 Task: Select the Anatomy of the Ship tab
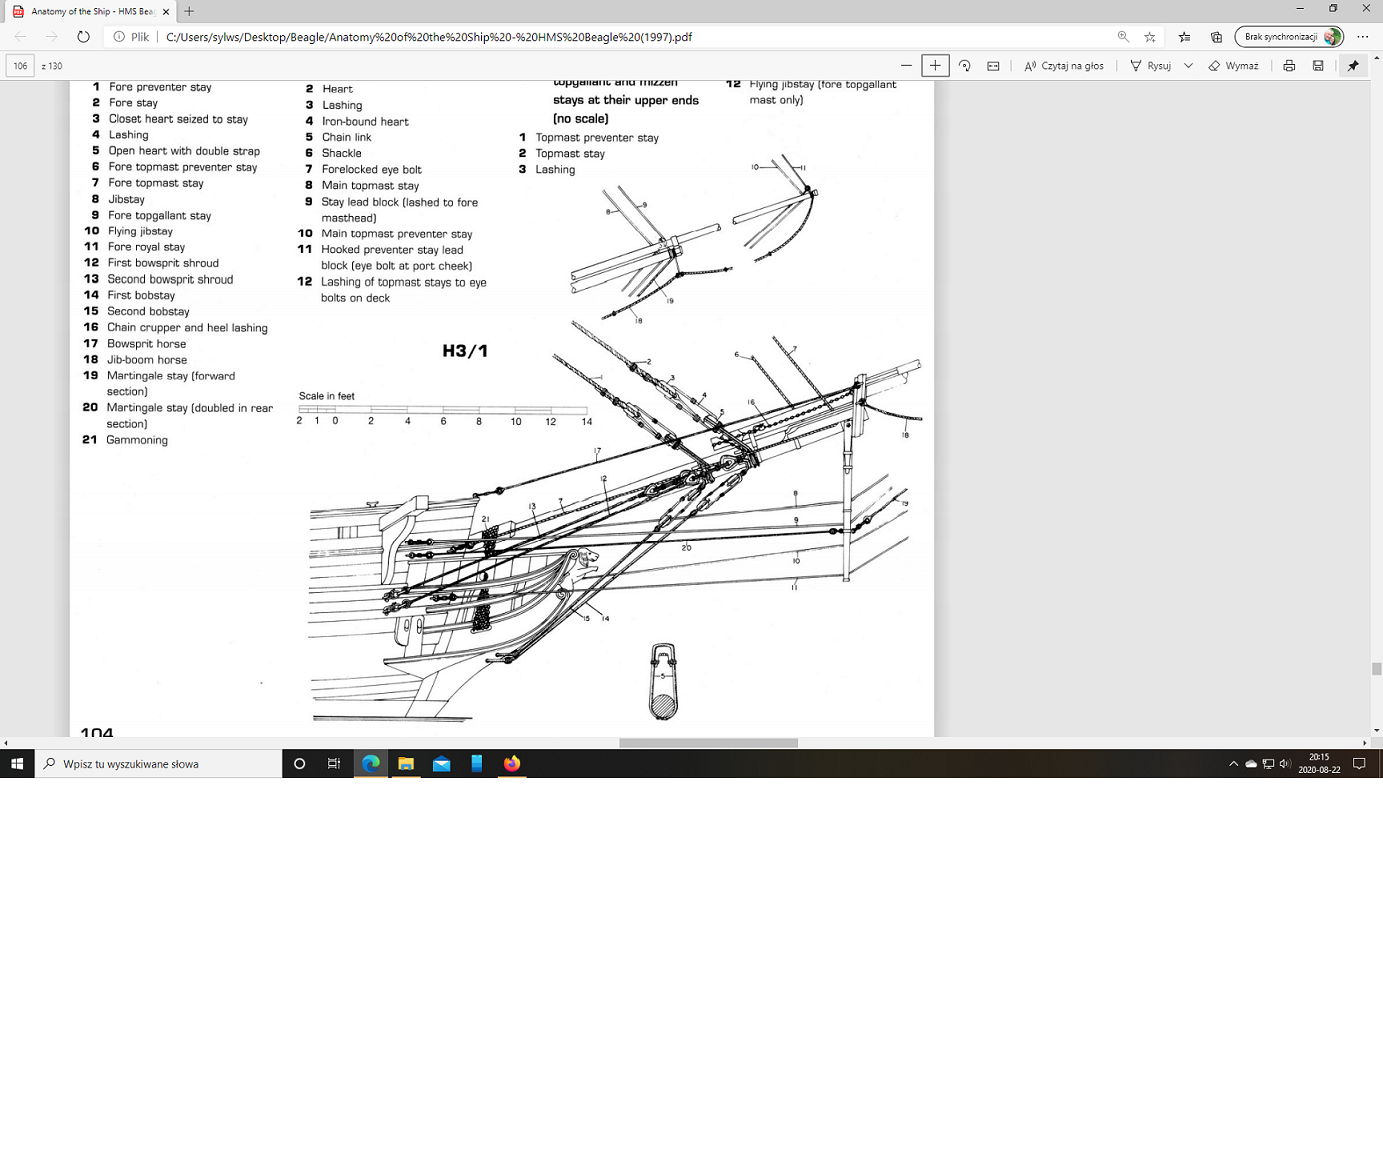pyautogui.click(x=90, y=11)
